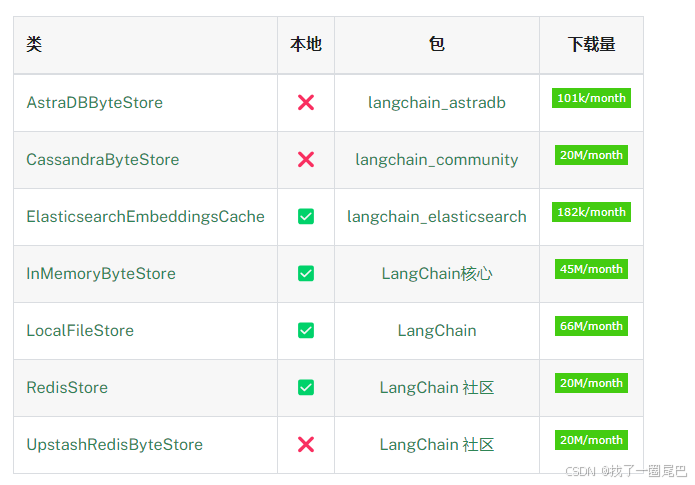Click the 20M/month badge in the CassandraByteStore row
695x485 pixels.
pos(591,155)
